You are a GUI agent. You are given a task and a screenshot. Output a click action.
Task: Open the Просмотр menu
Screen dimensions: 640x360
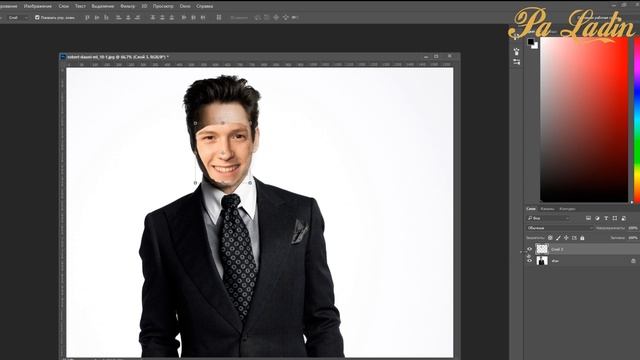[x=163, y=6]
